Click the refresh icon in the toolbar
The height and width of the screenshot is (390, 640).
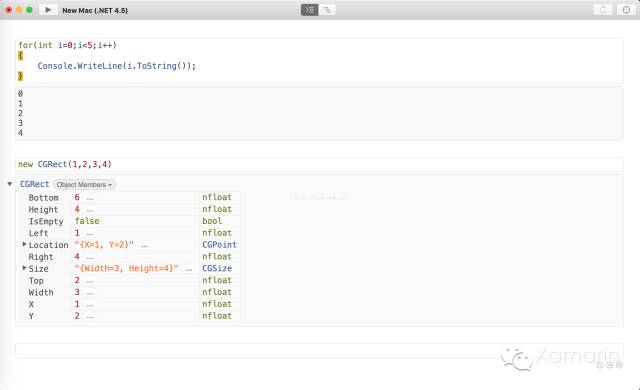pos(603,10)
